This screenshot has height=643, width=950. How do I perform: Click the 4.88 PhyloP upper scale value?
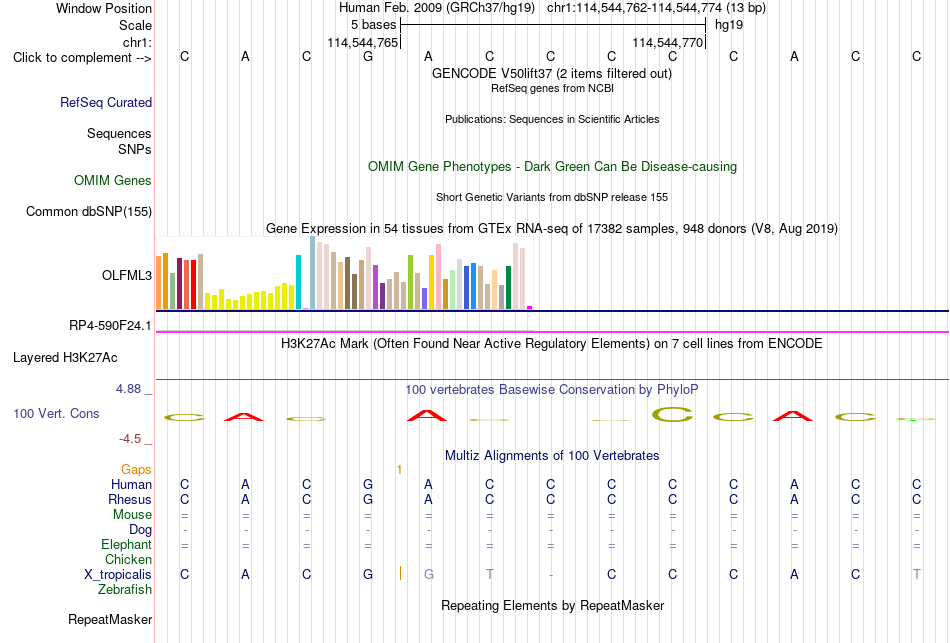(x=128, y=389)
